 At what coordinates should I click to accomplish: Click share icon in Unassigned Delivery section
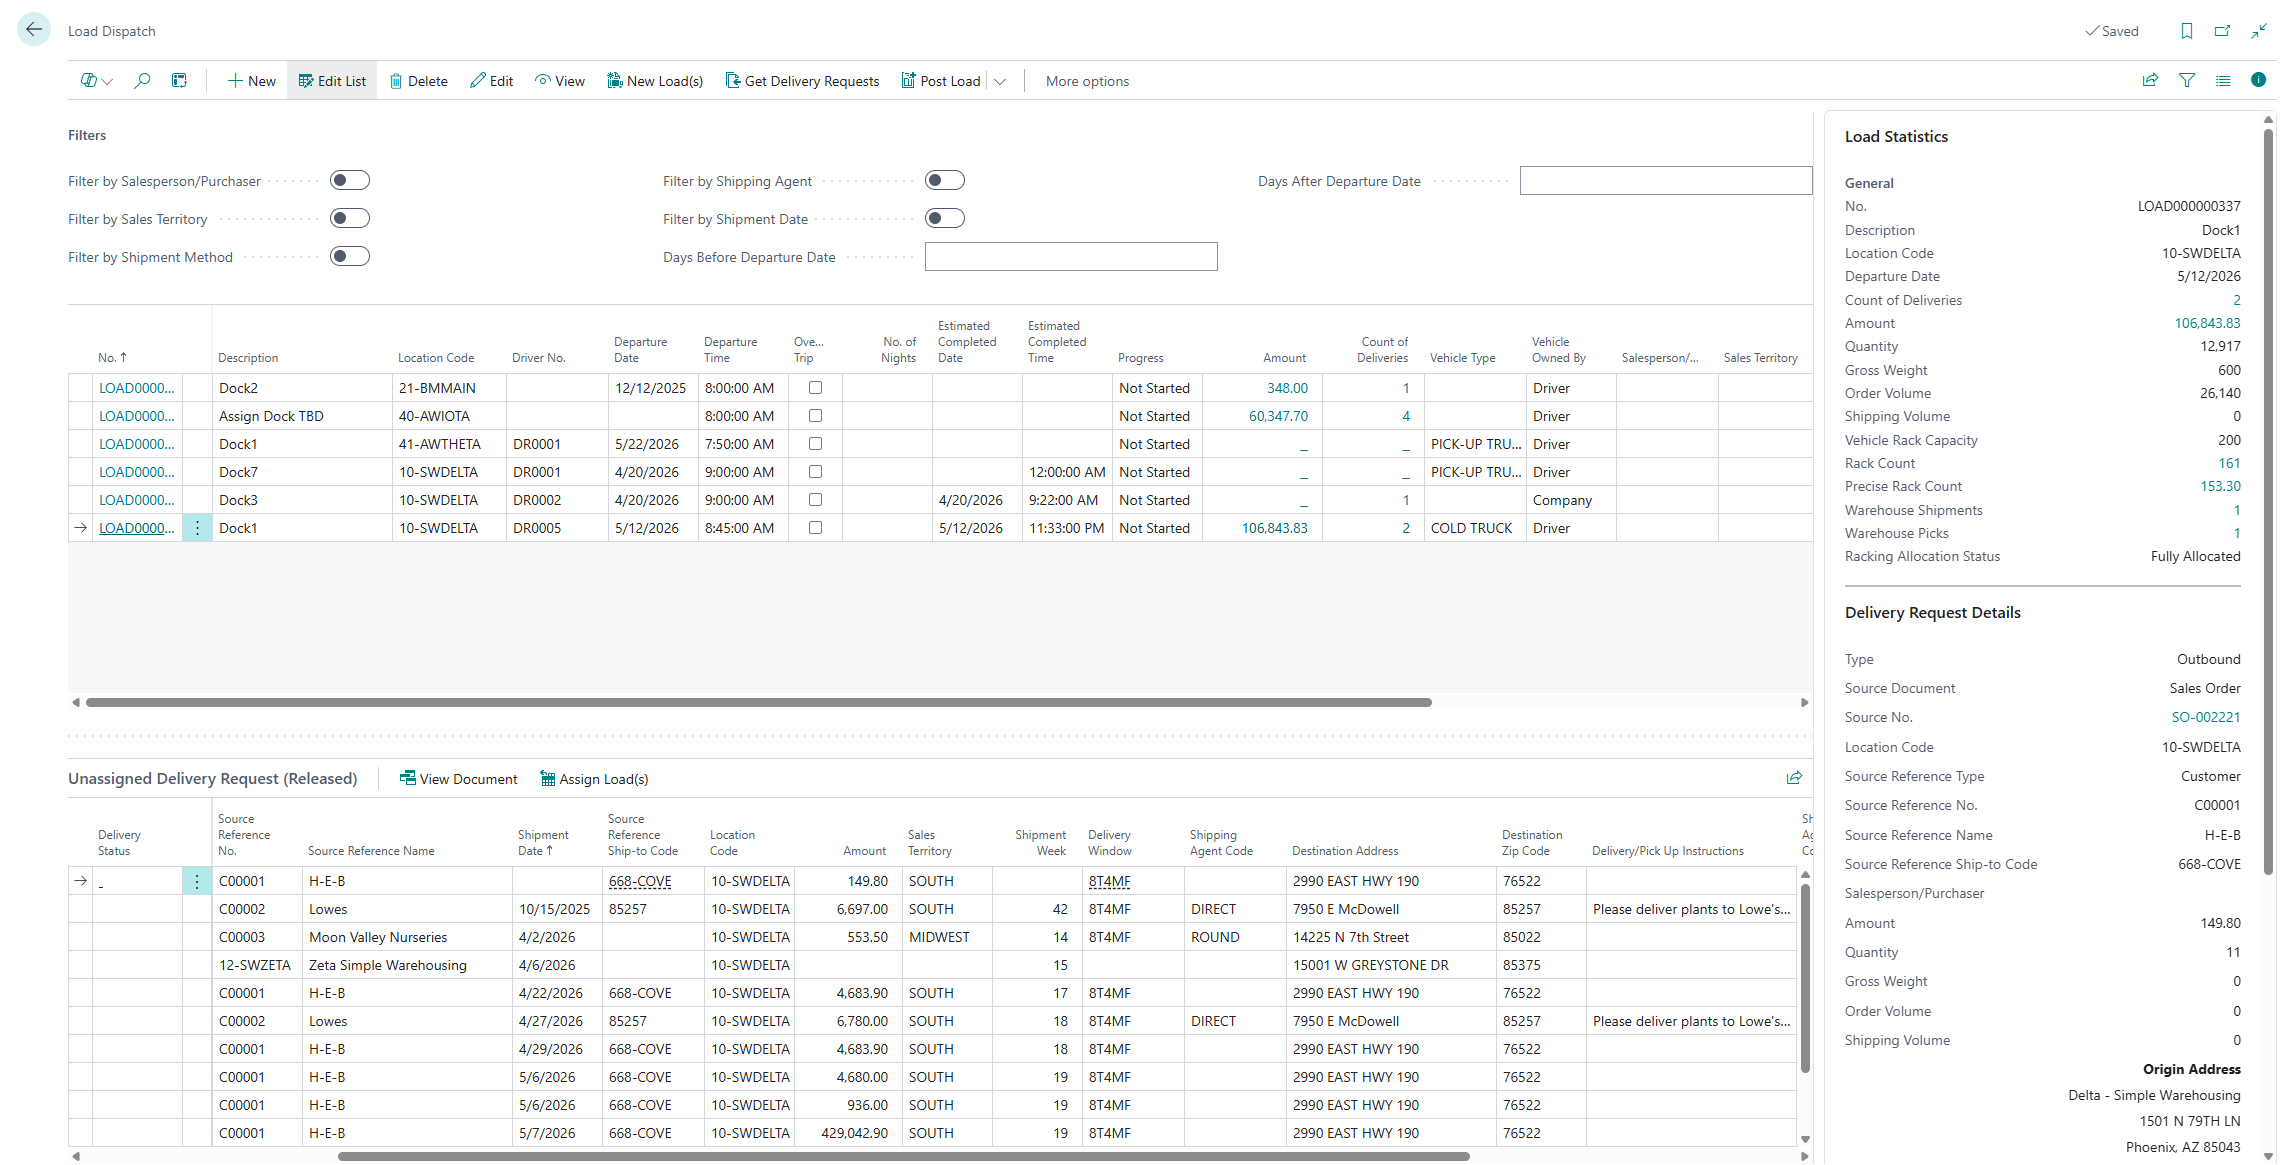(1794, 778)
